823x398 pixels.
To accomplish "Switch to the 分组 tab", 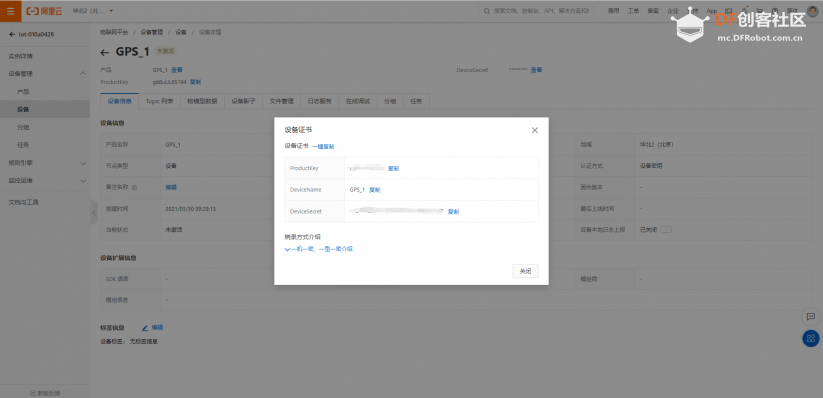I will click(x=390, y=101).
